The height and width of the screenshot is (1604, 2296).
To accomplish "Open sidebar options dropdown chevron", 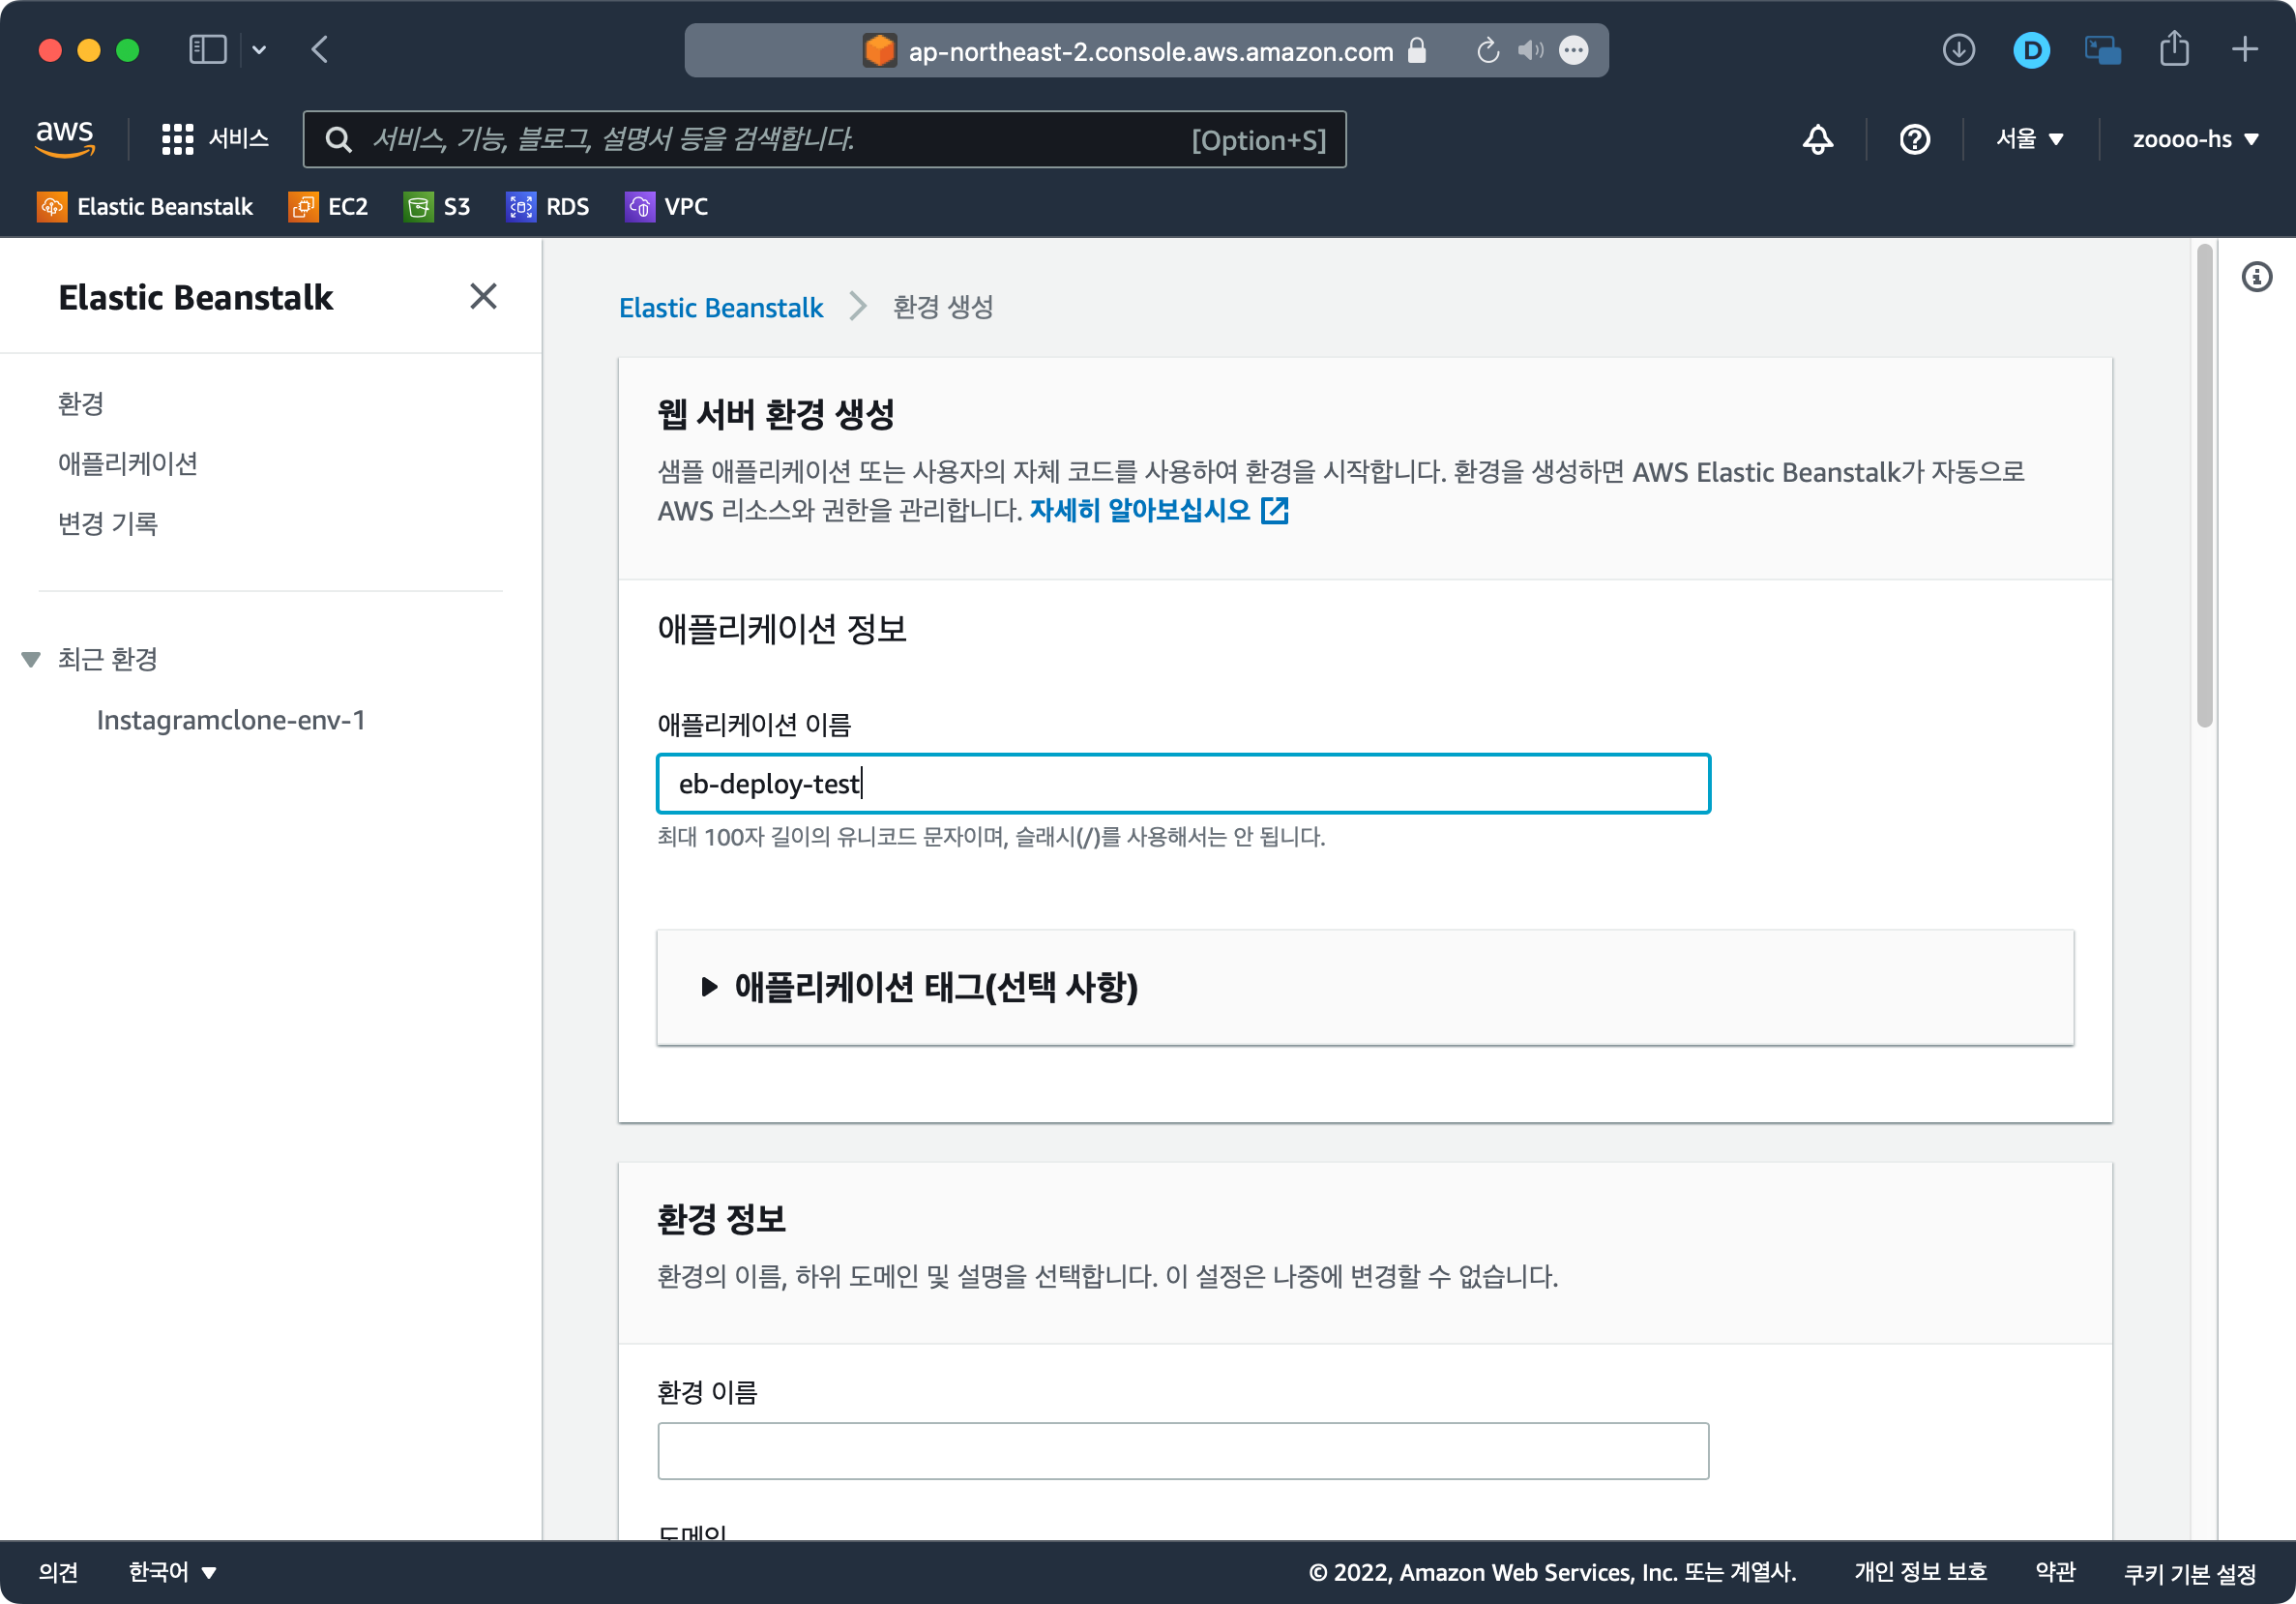I will coord(259,49).
